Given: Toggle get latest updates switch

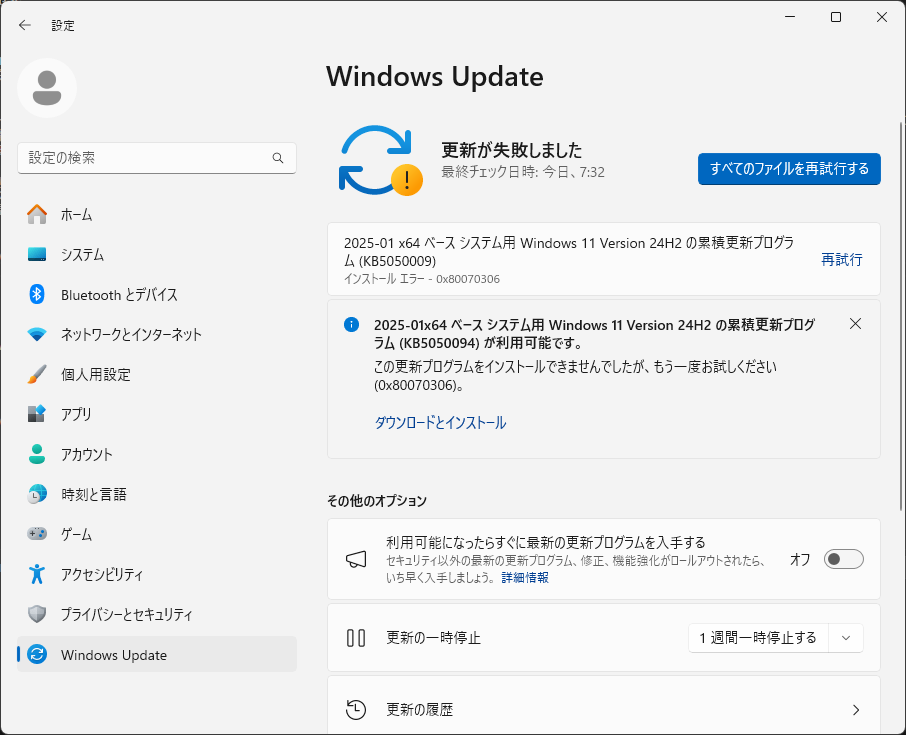Looking at the screenshot, I should click(x=844, y=559).
